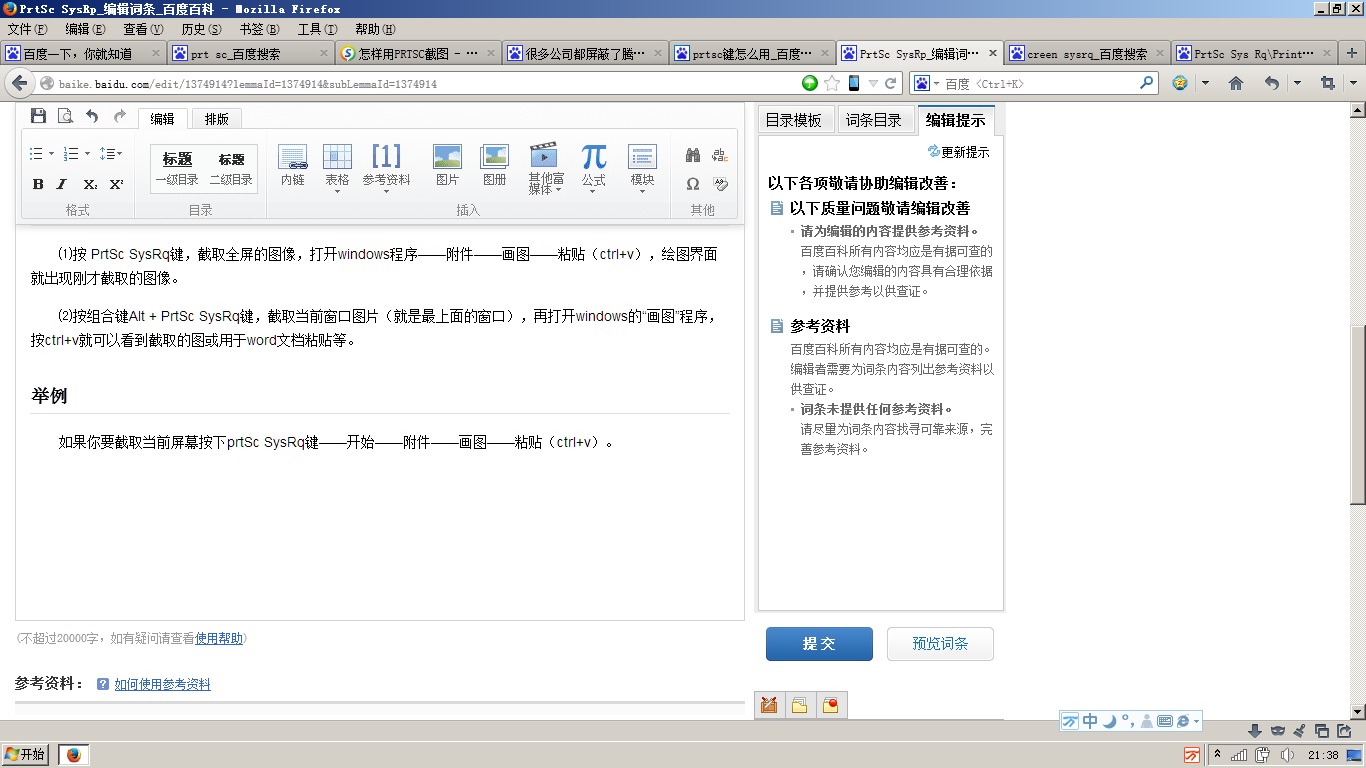The height and width of the screenshot is (768, 1366).
Task: Apply italic formatting with I
Action: tap(62, 184)
